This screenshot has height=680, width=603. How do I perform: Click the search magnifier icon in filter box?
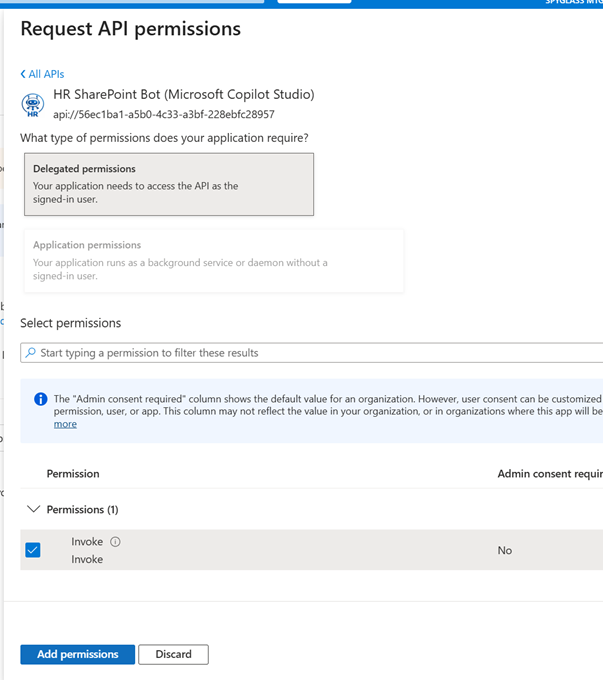pyautogui.click(x=31, y=353)
